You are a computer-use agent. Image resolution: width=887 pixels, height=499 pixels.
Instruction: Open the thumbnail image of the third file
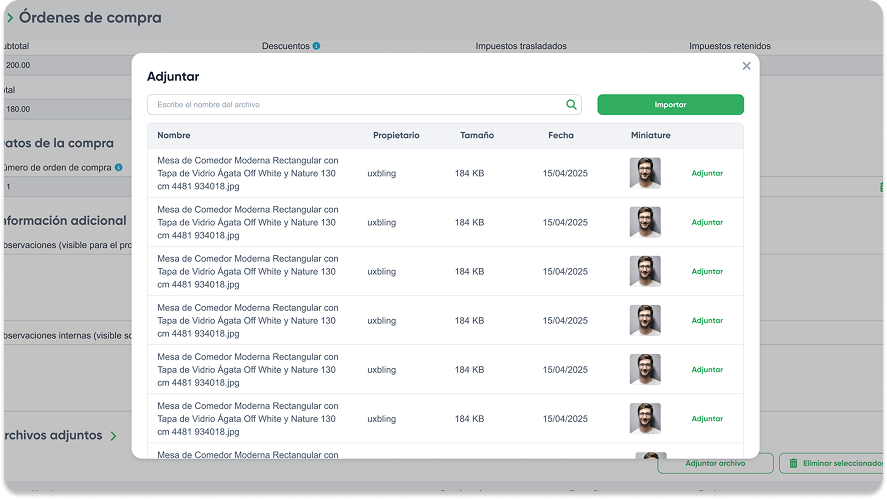[645, 272]
